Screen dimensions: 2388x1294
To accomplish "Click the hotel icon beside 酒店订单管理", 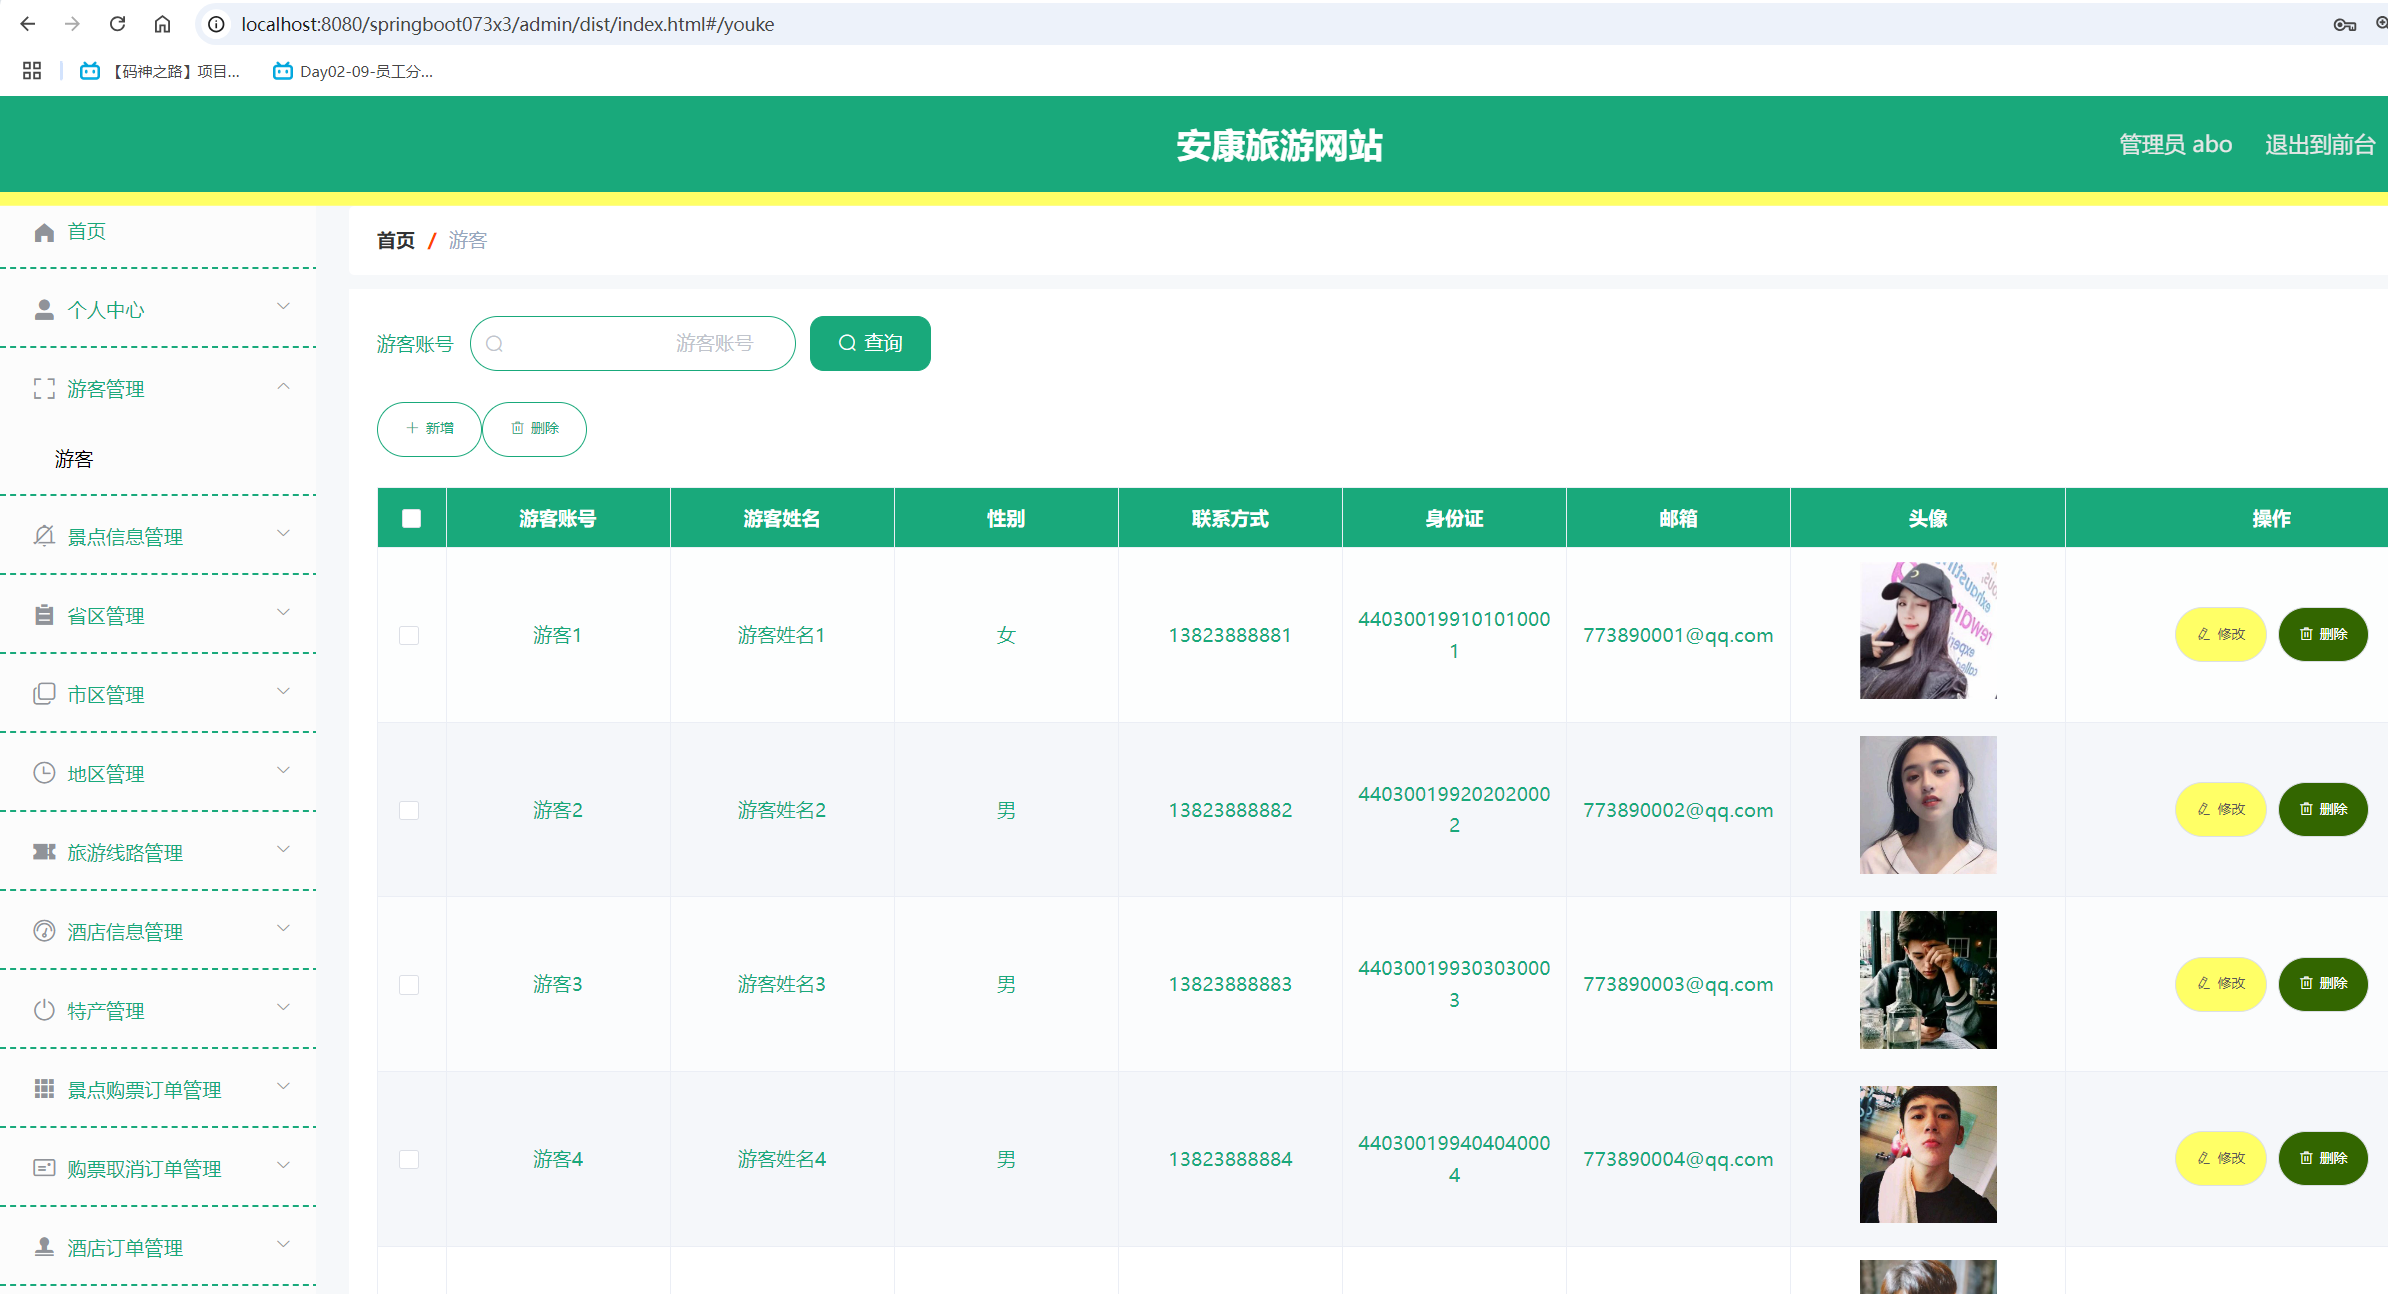I will pyautogui.click(x=44, y=1247).
